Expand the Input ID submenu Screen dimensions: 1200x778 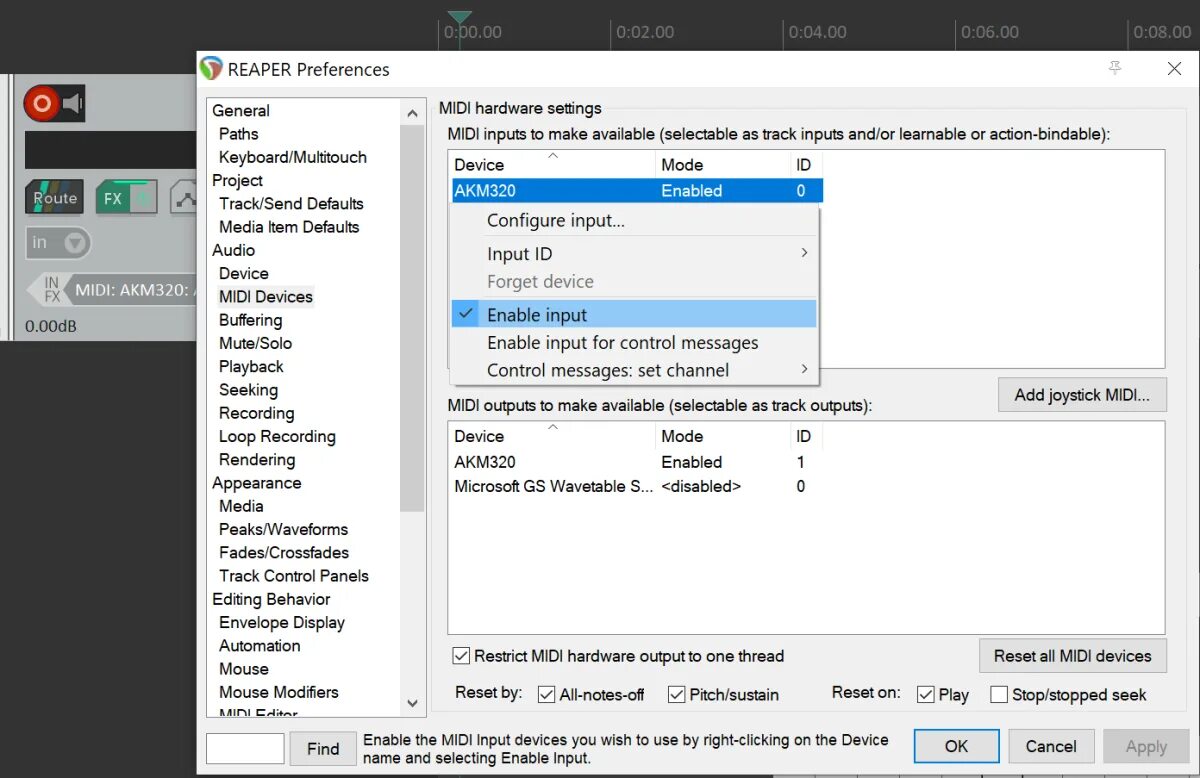point(634,254)
